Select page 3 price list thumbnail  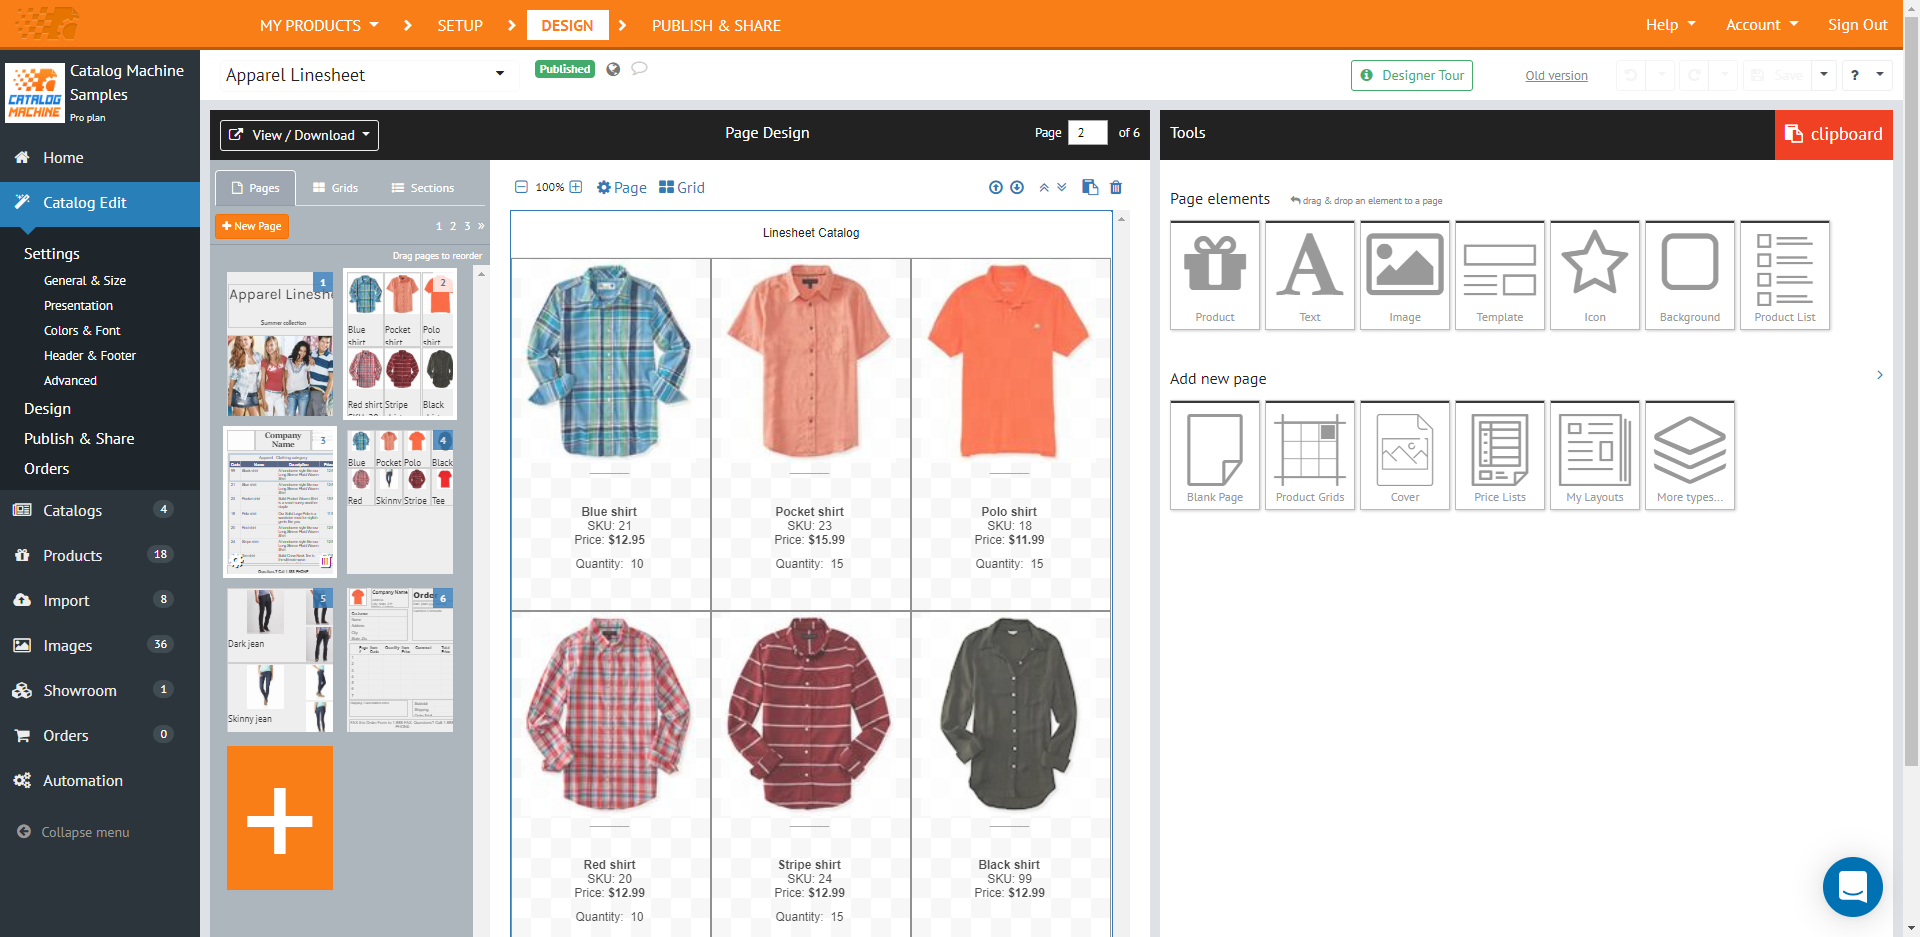pos(280,502)
